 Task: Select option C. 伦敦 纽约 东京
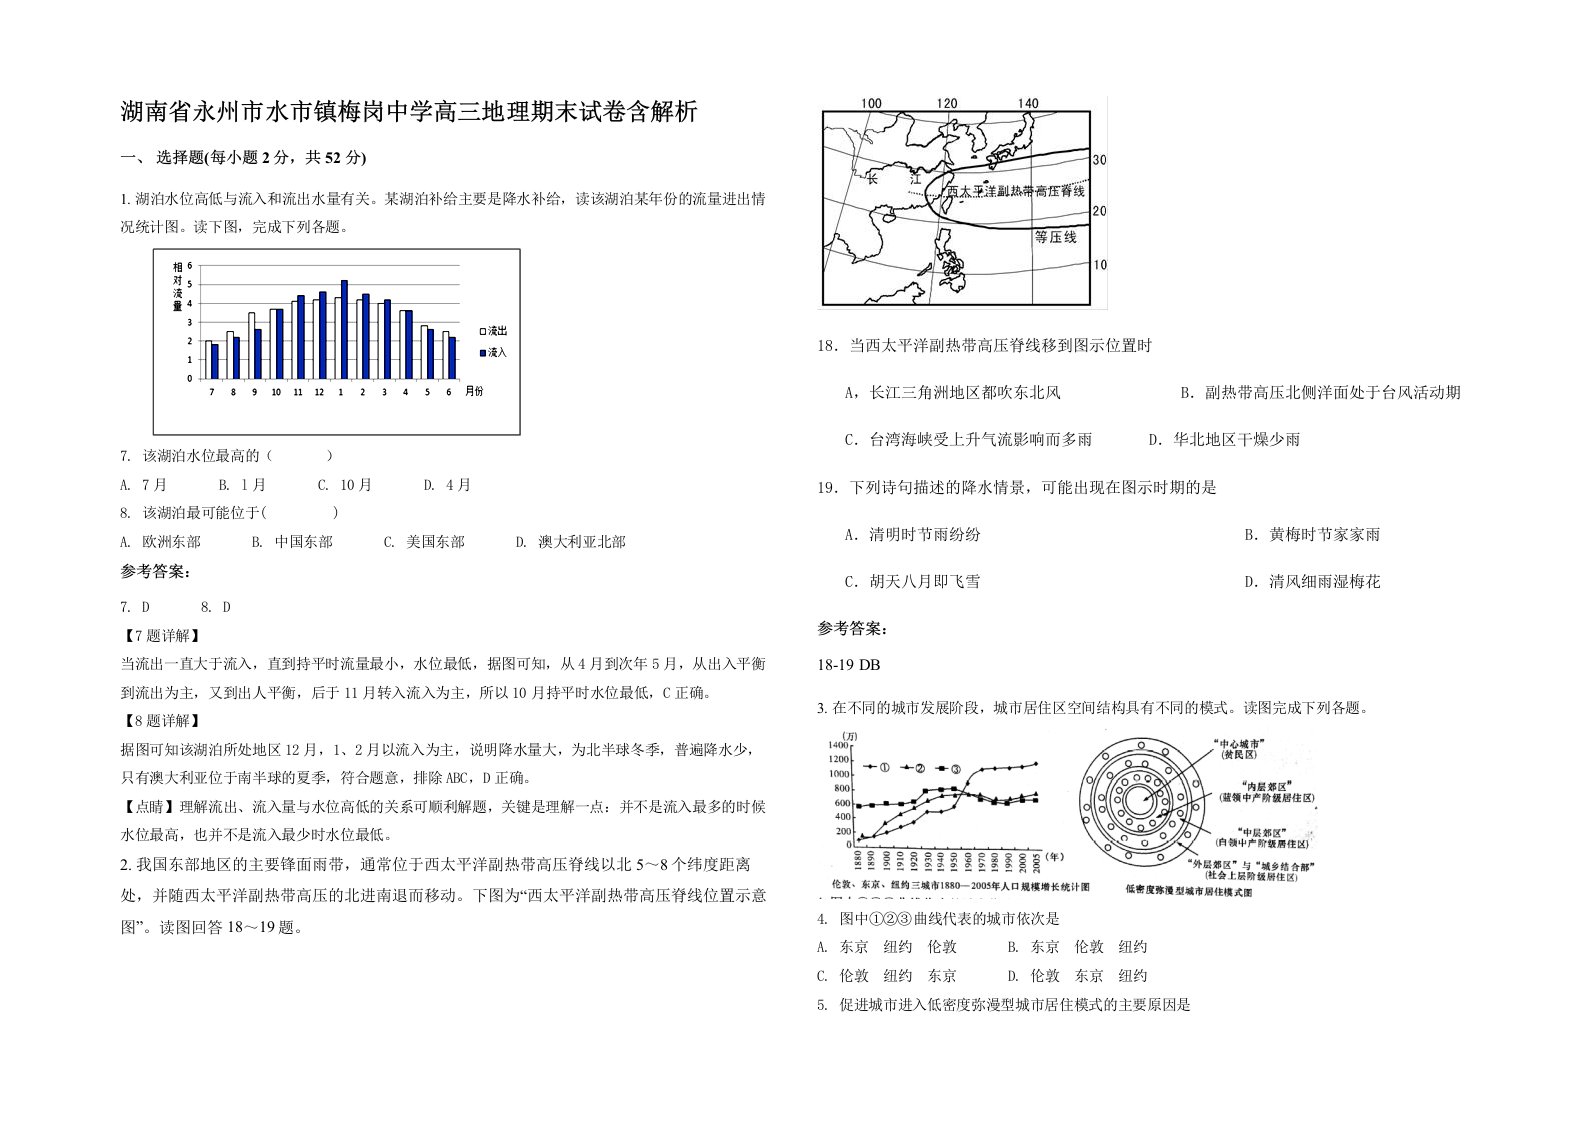coord(887,976)
